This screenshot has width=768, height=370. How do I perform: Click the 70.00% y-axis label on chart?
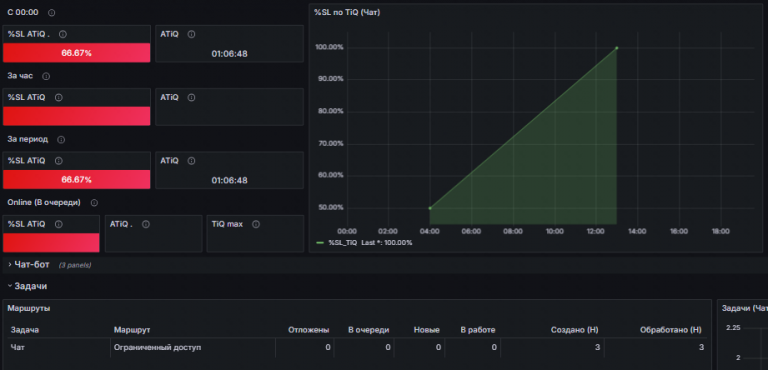(x=331, y=144)
